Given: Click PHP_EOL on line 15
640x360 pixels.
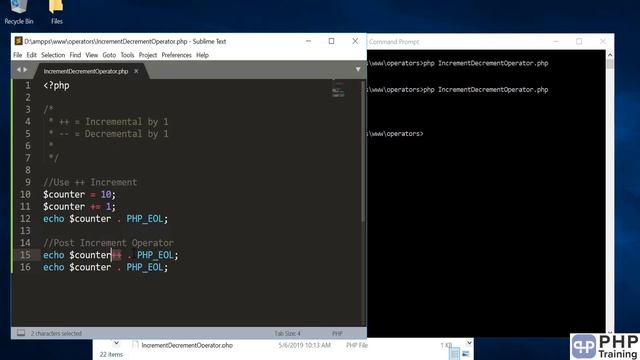Looking at the screenshot, I should tap(155, 255).
